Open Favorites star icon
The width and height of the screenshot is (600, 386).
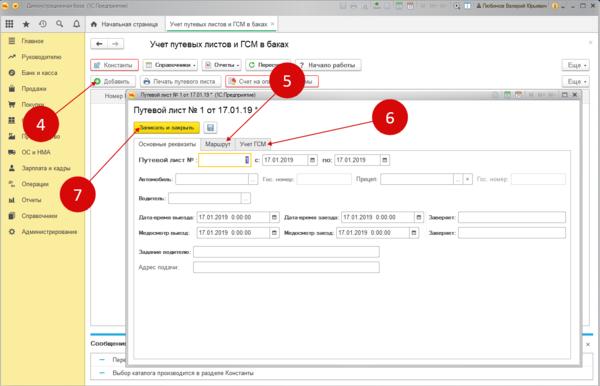[x=26, y=24]
